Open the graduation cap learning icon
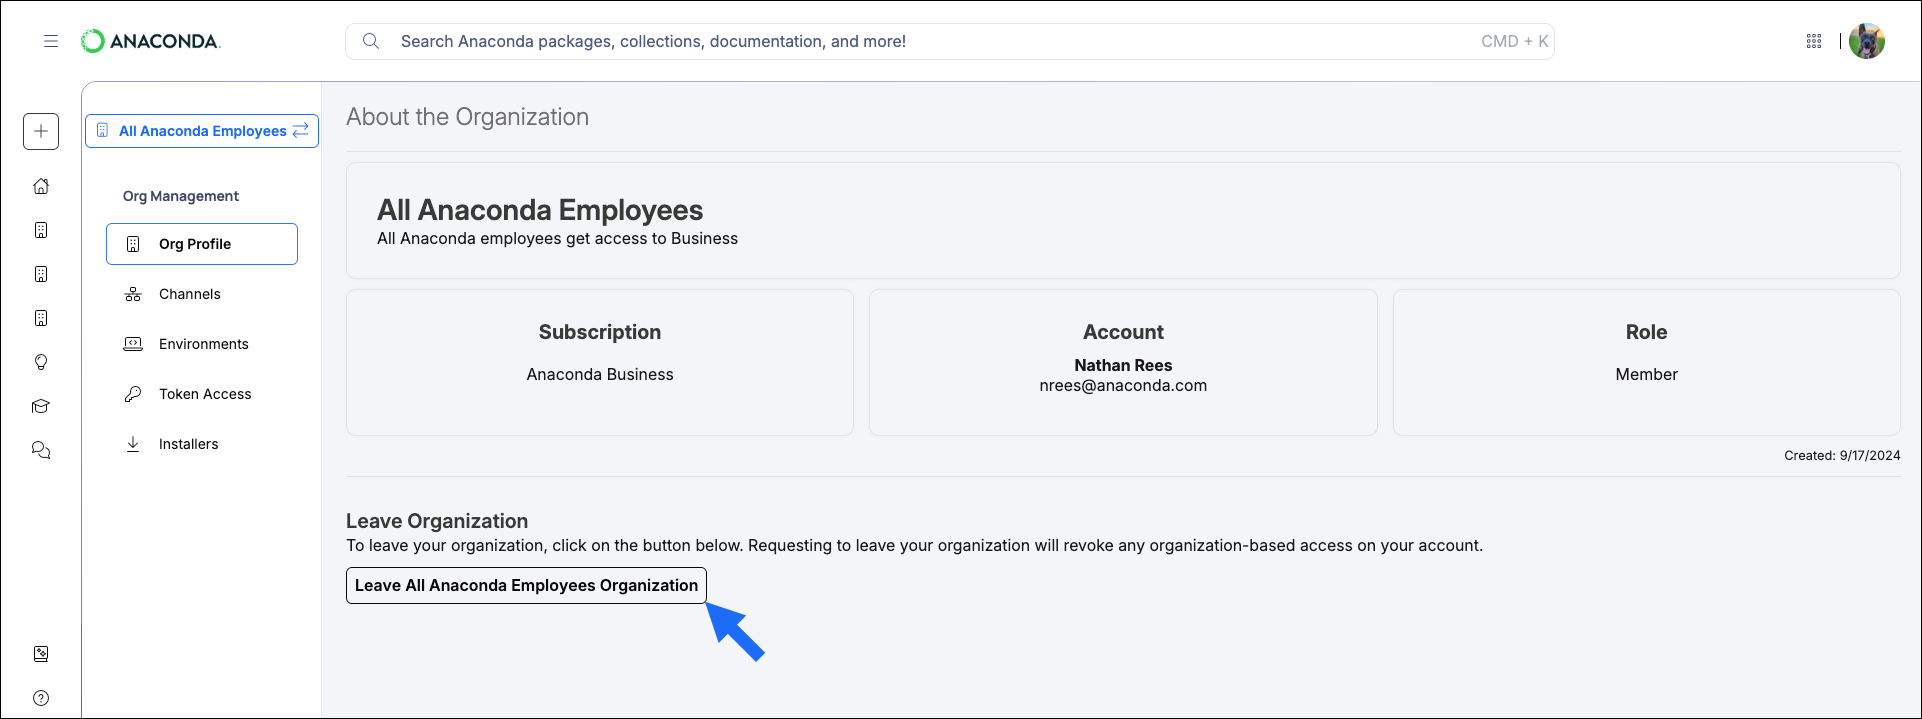Screen dimensions: 1922x719 41,406
